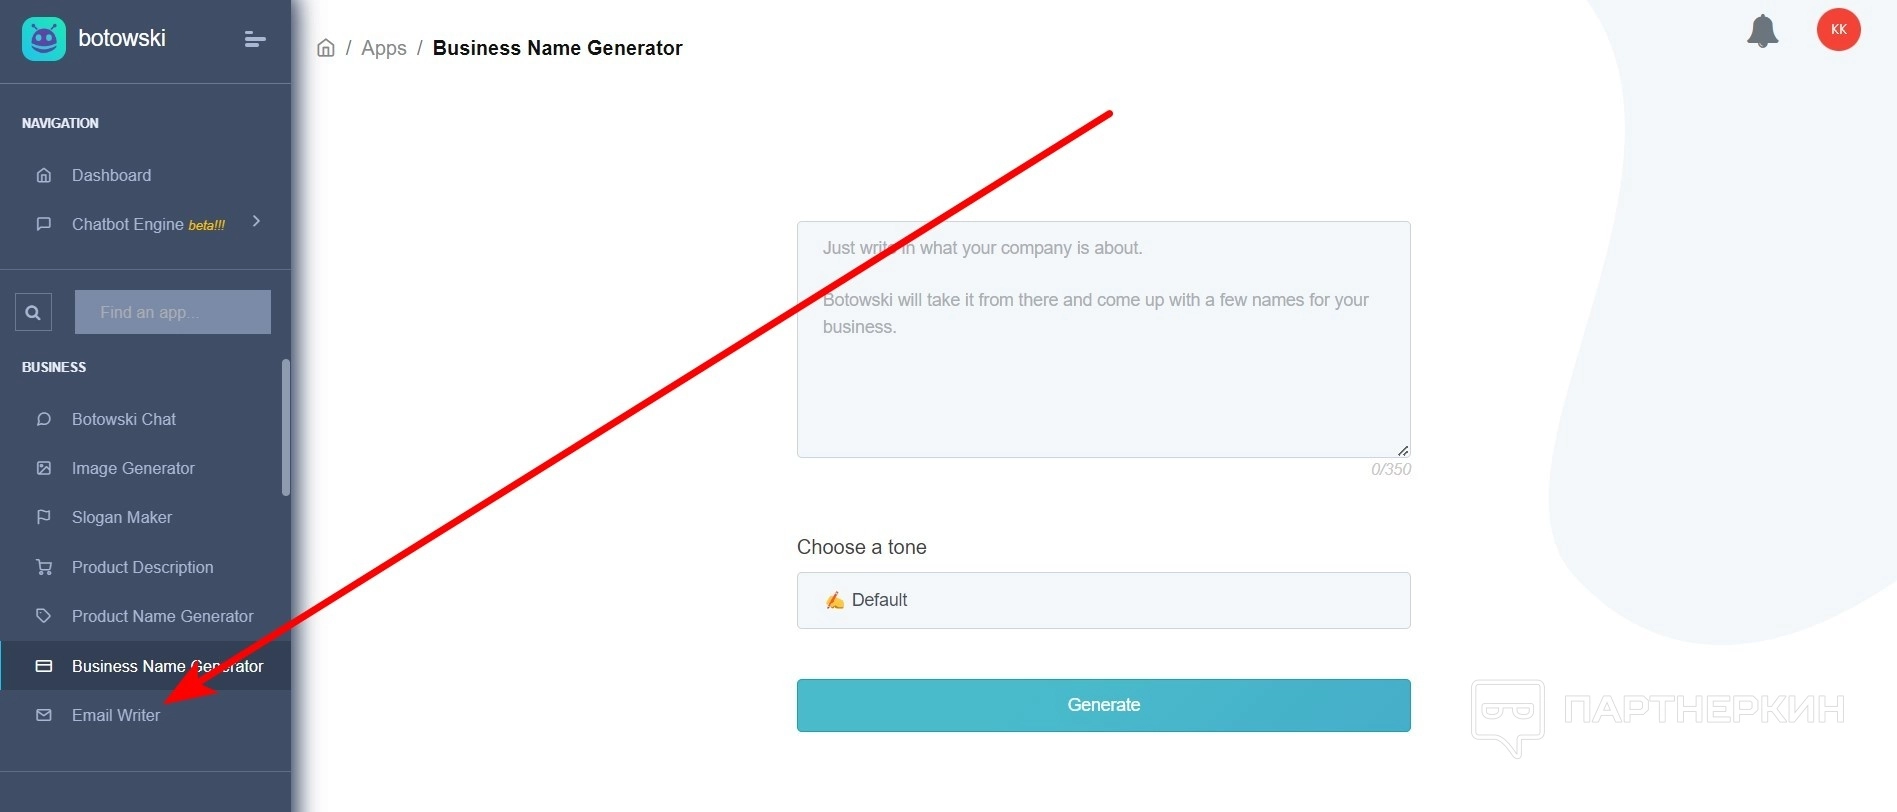Screen dimensions: 1897x812
Task: Click the sidebar vertical scrollbar
Action: point(286,428)
